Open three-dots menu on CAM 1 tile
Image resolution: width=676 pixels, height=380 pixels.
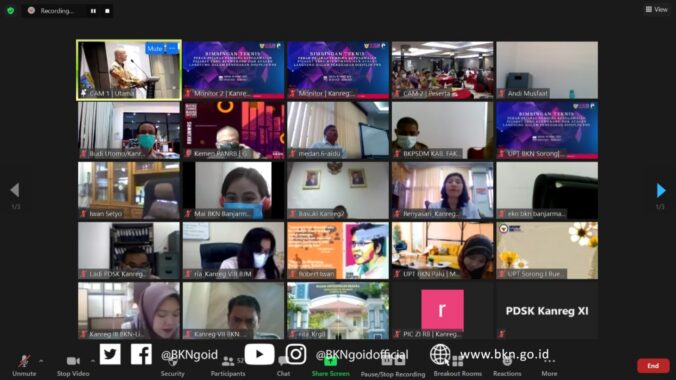pyautogui.click(x=172, y=48)
